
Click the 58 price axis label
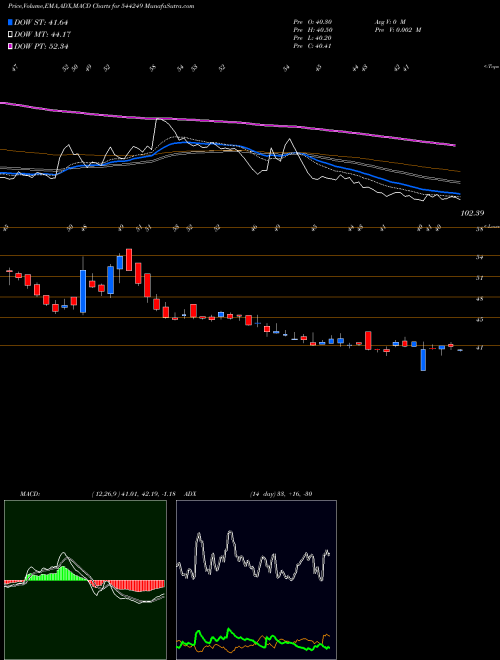coord(479,230)
